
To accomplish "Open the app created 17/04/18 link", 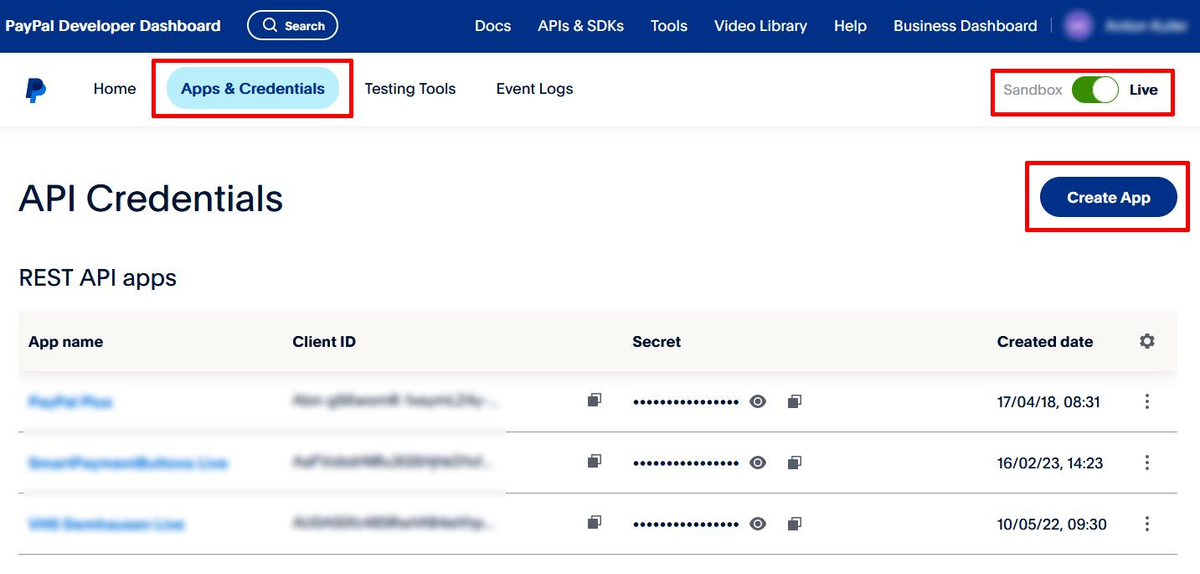I will point(70,402).
